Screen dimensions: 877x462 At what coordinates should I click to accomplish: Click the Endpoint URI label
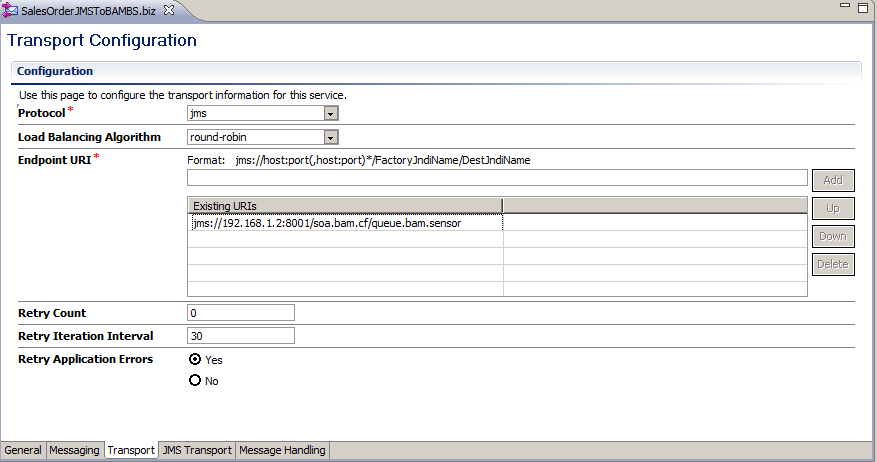pos(54,160)
